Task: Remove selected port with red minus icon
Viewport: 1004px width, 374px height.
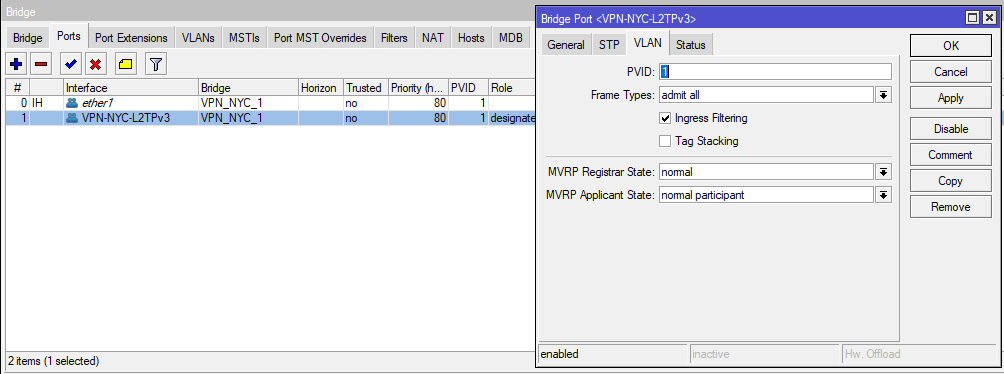Action: tap(41, 64)
